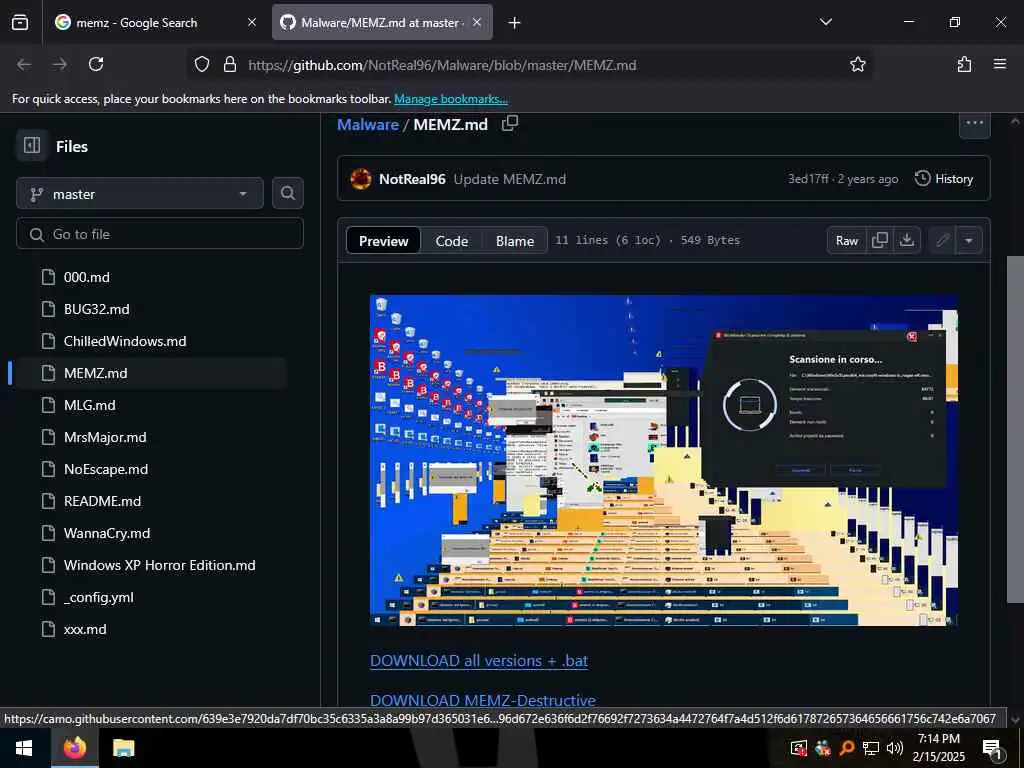Open the Windows Start menu

(x=25, y=748)
